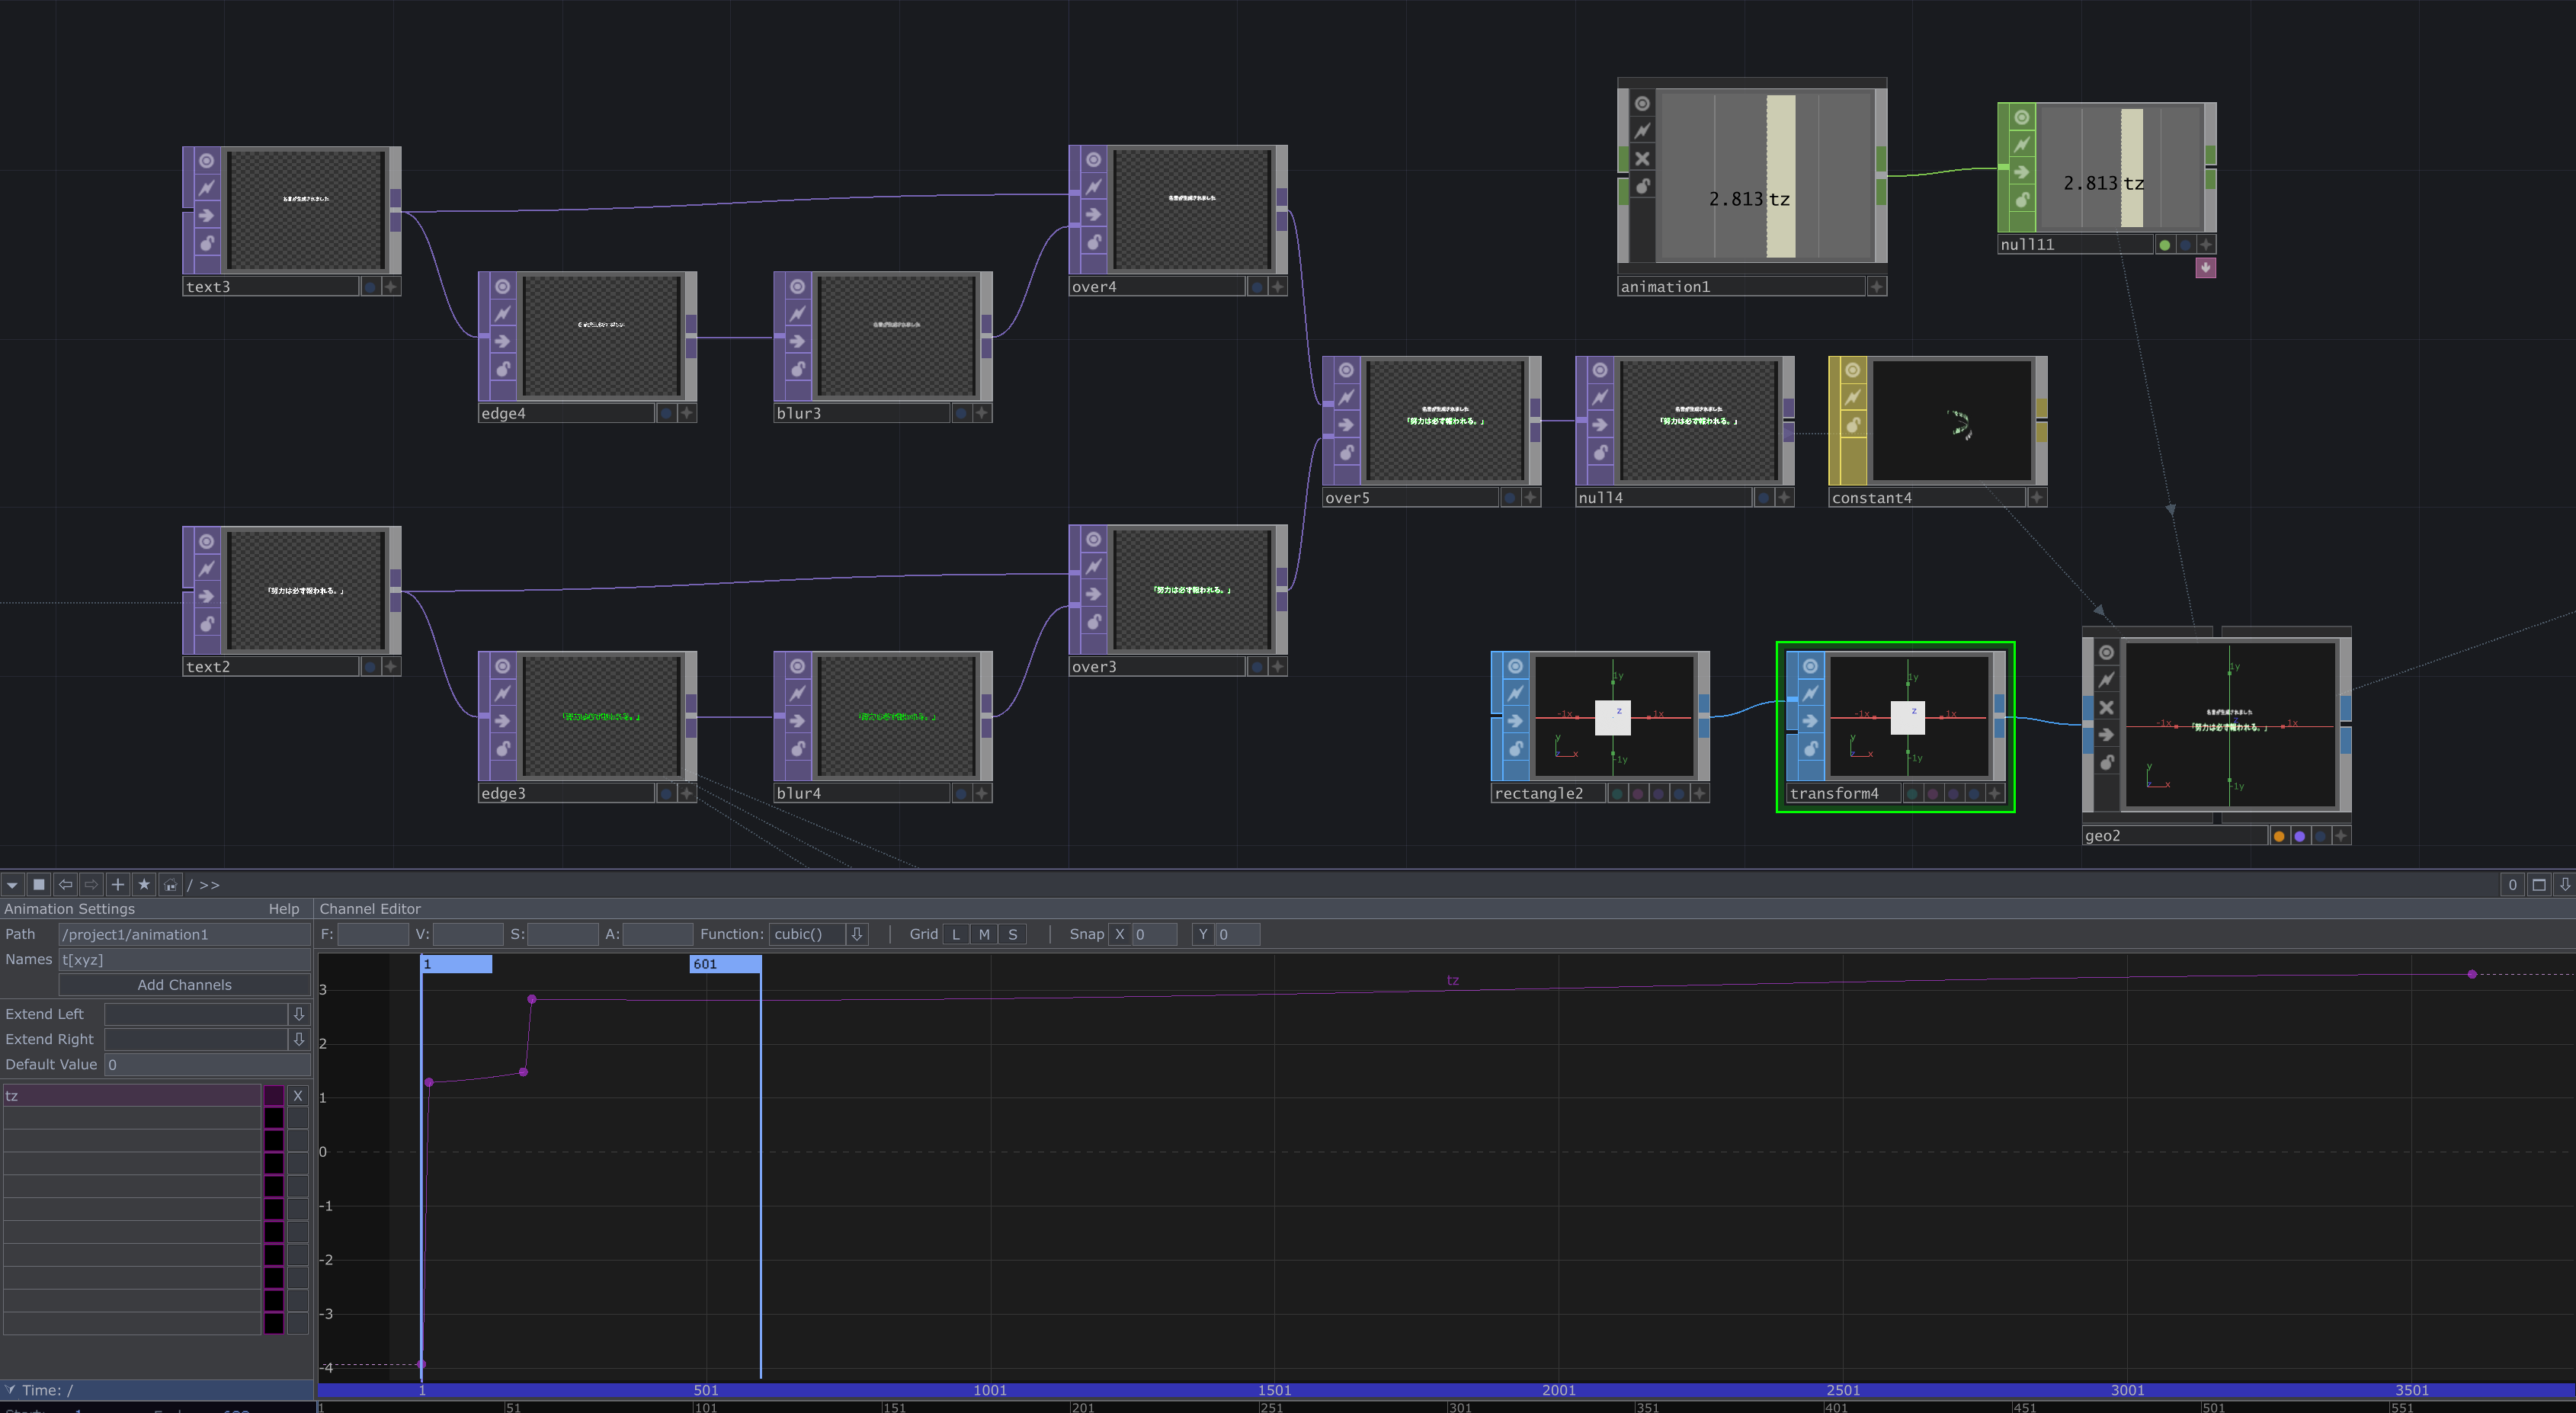Click the bookmark star icon
This screenshot has width=2576, height=1413.
pyautogui.click(x=144, y=885)
